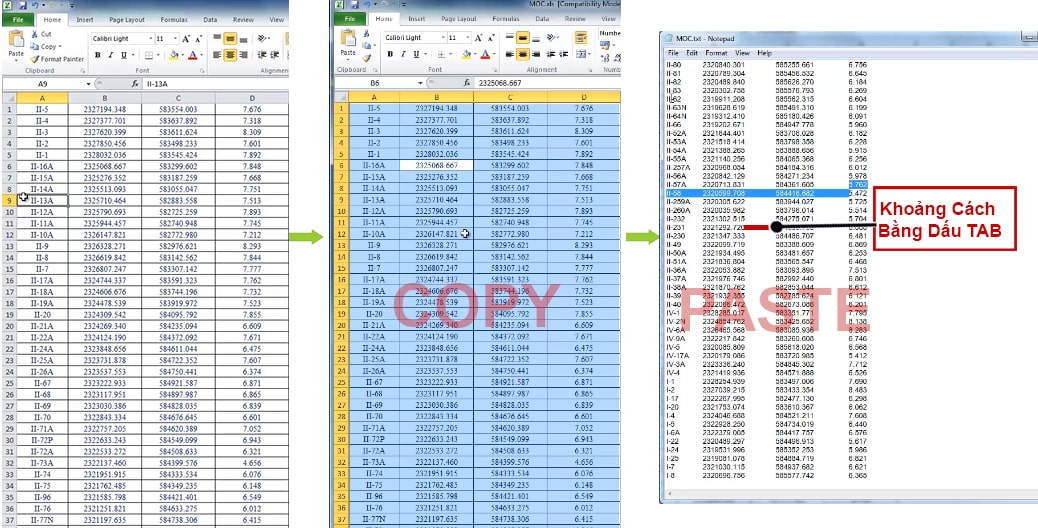The height and width of the screenshot is (528, 1038).
Task: Click Align Text Left icon in A9 Excel window
Action: [217, 55]
